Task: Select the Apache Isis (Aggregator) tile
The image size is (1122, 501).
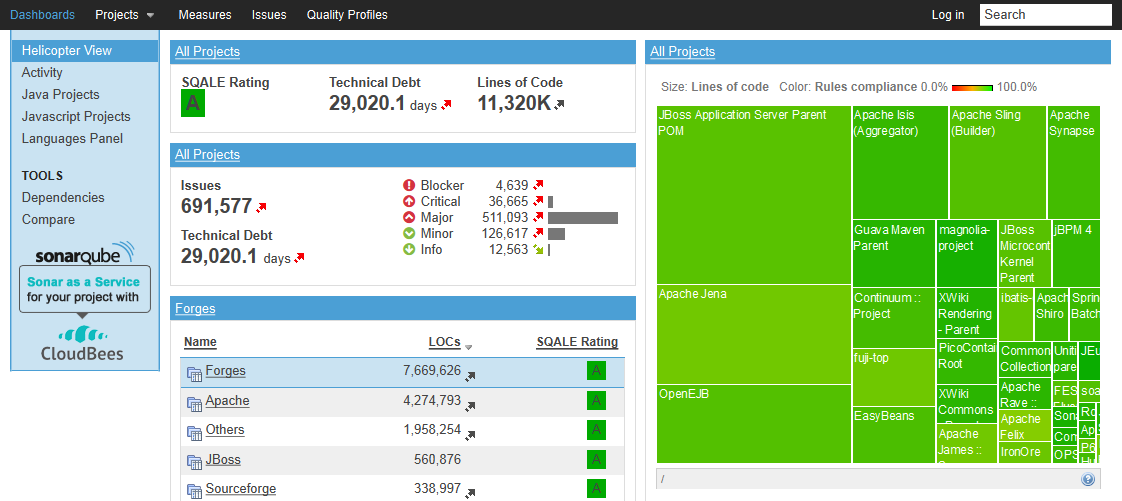Action: point(900,162)
